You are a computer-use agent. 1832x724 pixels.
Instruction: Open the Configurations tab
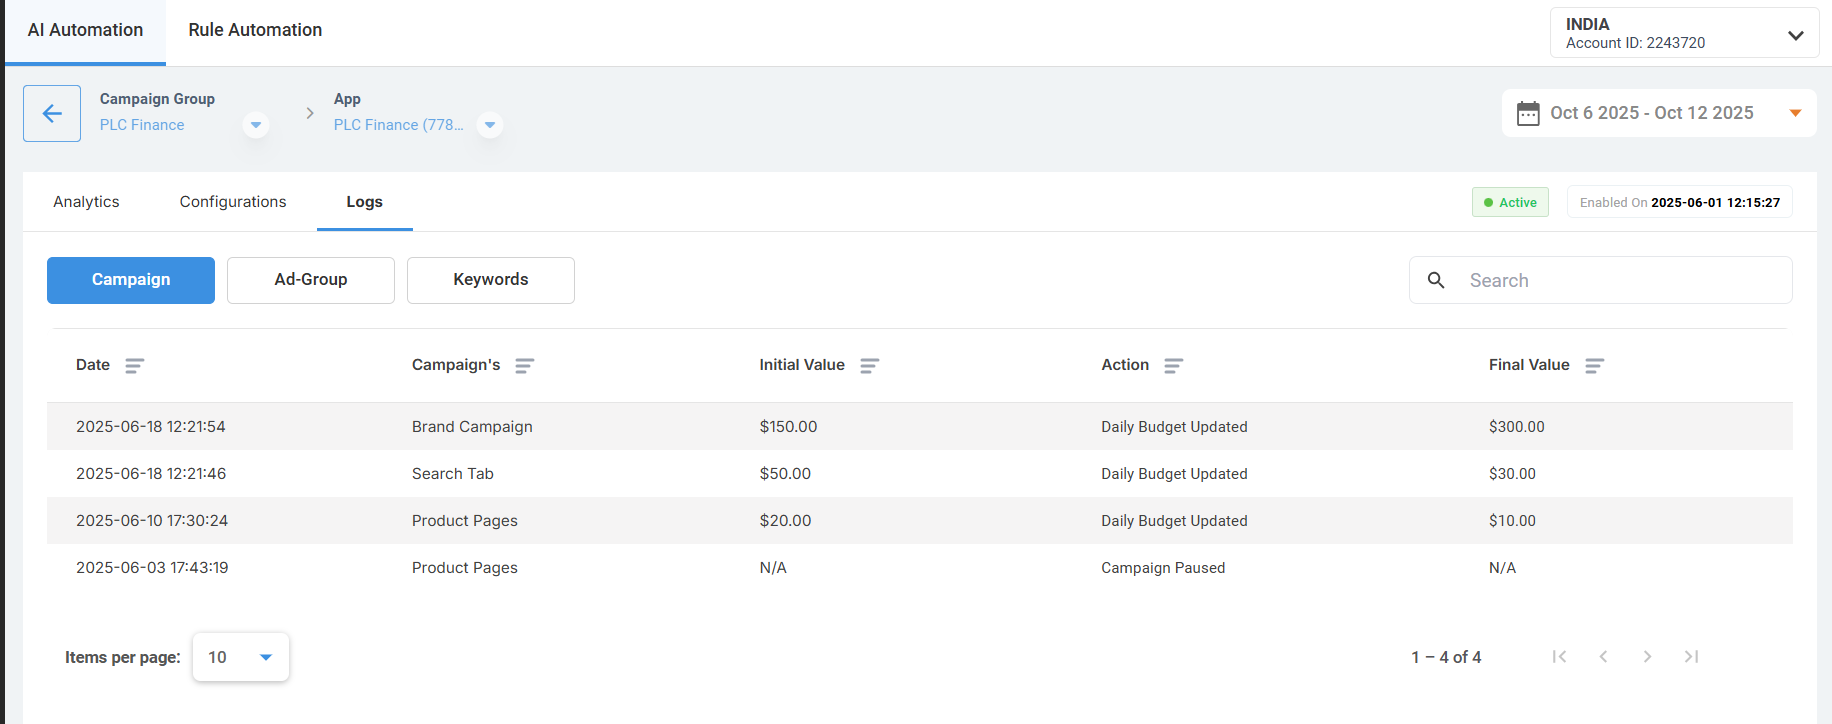(x=233, y=202)
